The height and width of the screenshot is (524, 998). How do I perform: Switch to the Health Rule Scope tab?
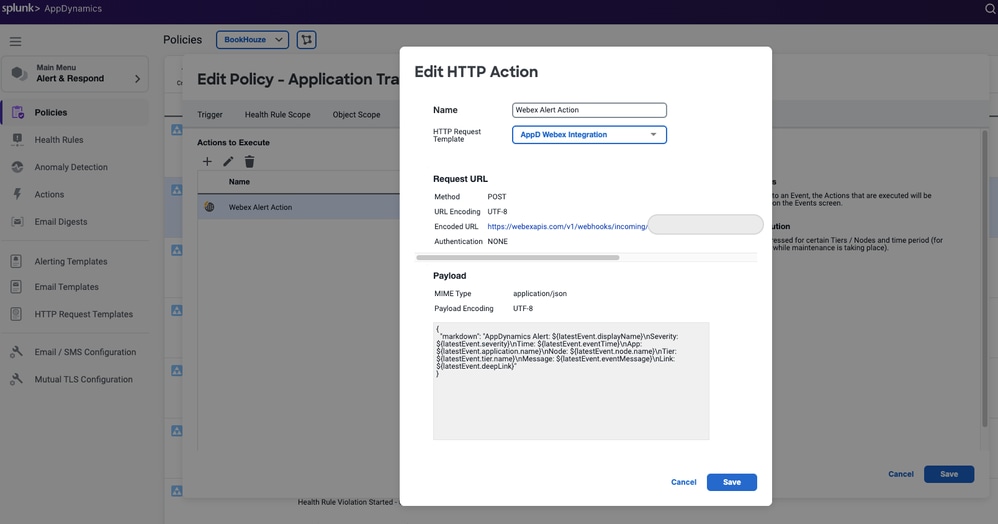278,115
